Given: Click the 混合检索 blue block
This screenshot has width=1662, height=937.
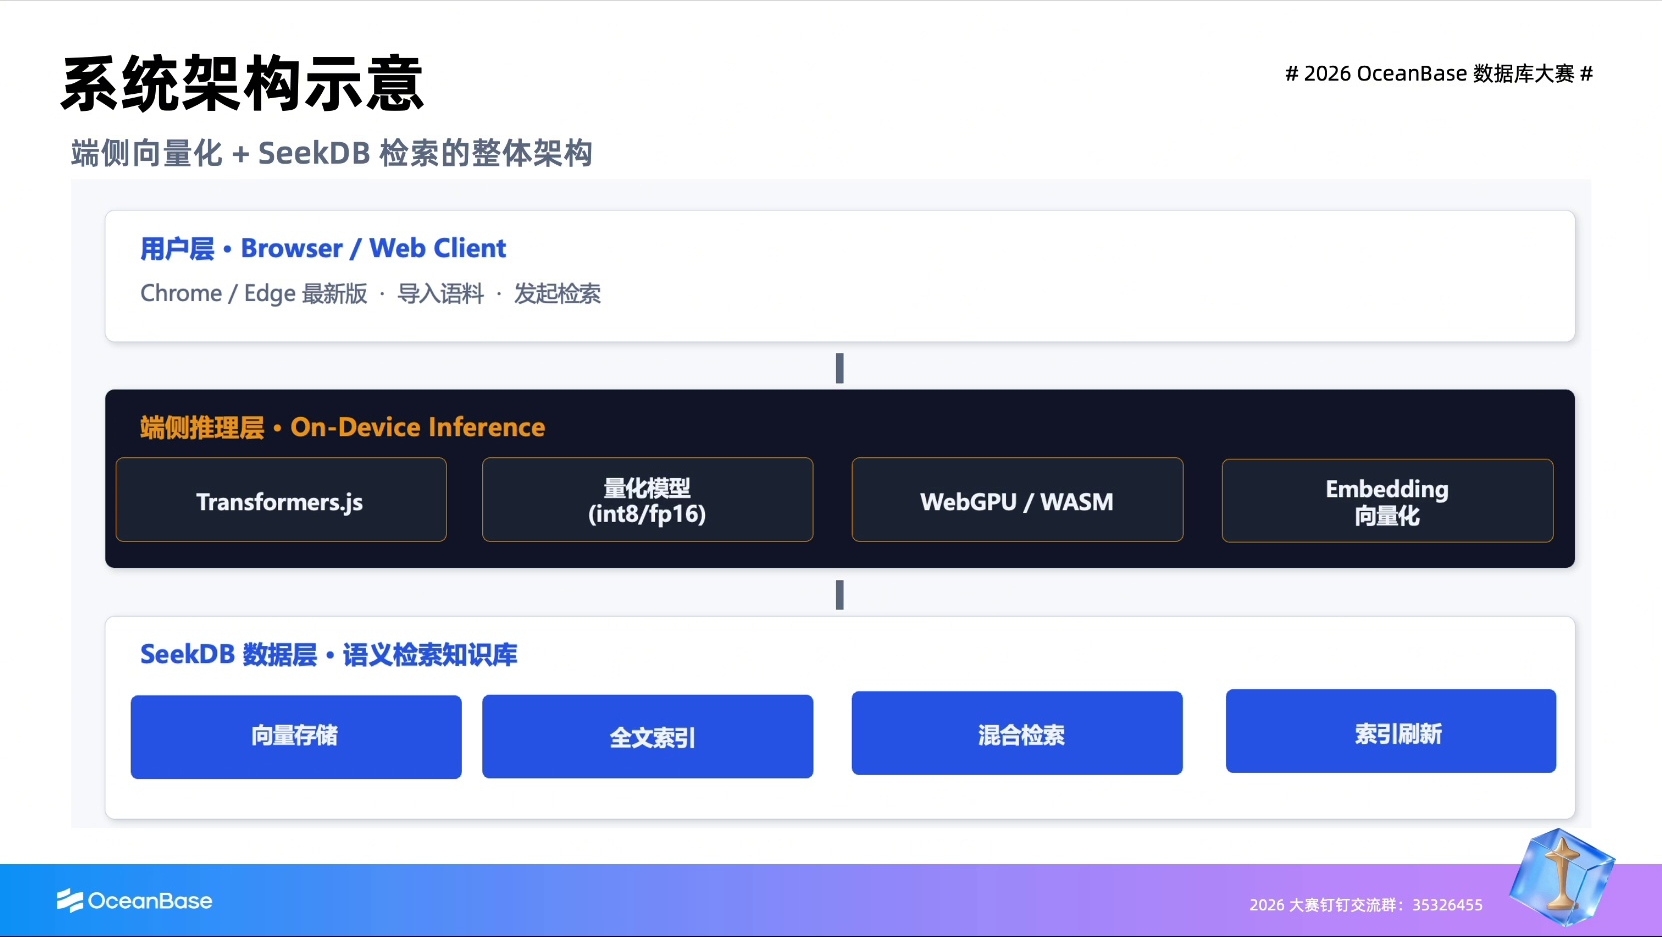Looking at the screenshot, I should 1017,733.
